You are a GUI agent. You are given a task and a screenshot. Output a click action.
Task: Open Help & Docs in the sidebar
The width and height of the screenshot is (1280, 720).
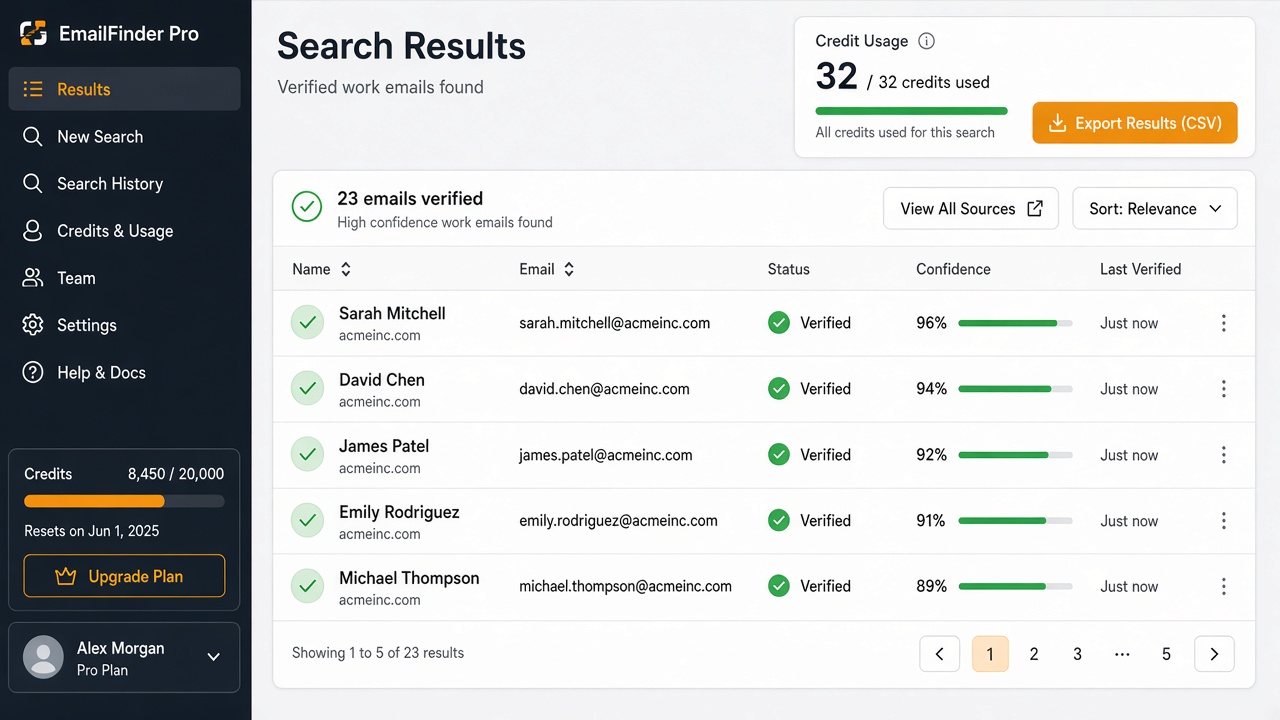124,372
